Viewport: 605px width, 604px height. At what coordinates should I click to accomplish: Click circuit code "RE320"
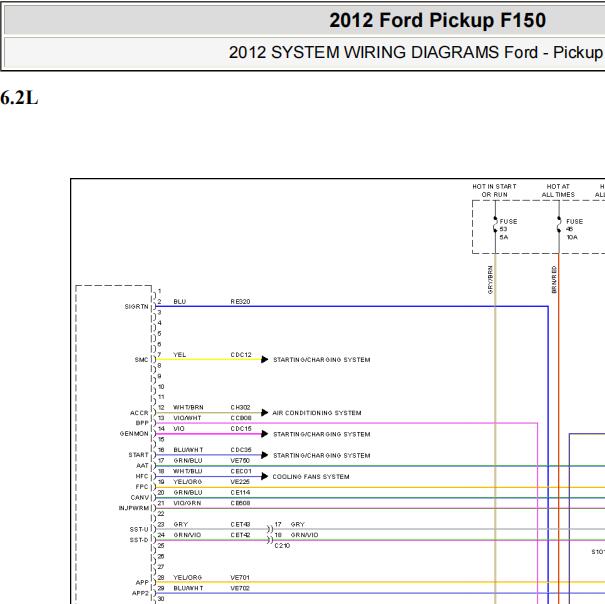pyautogui.click(x=240, y=302)
